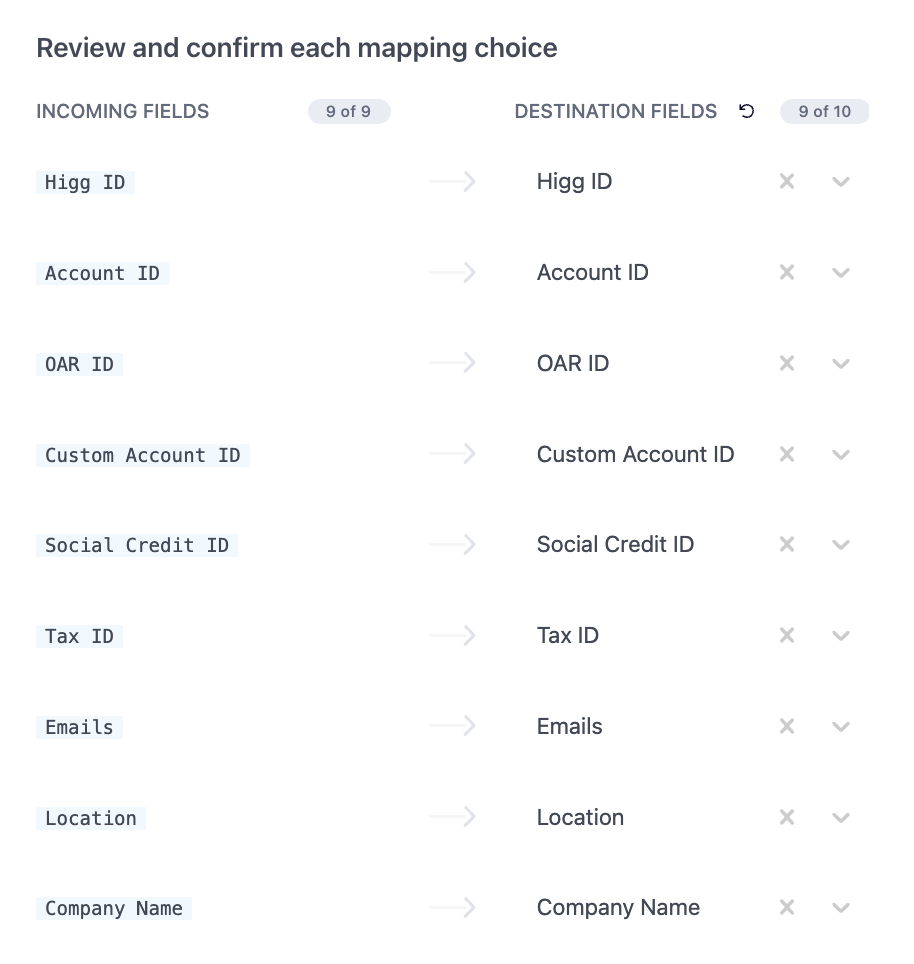Screen dimensions: 914x964
Task: Remove the Higg ID mapping
Action: 787,181
